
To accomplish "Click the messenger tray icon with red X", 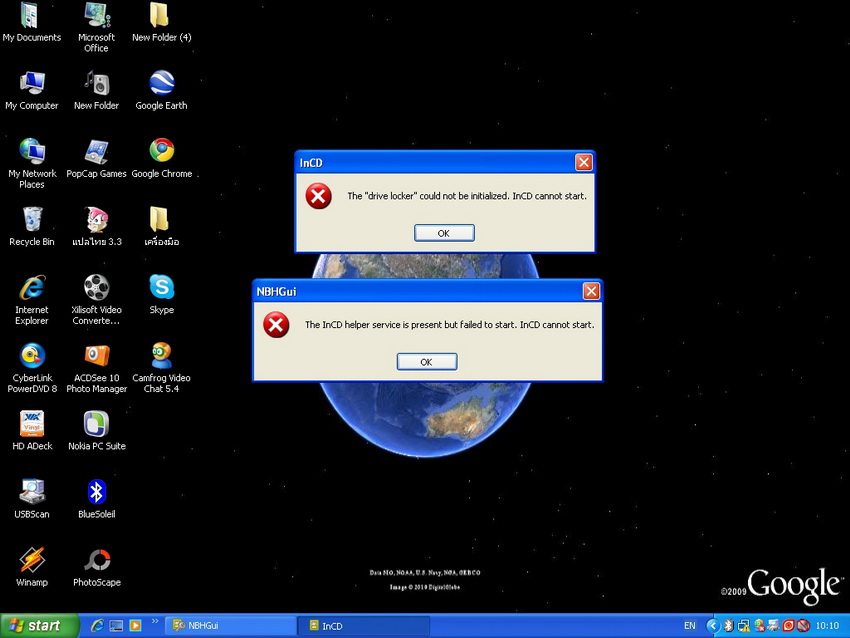I will 759,626.
